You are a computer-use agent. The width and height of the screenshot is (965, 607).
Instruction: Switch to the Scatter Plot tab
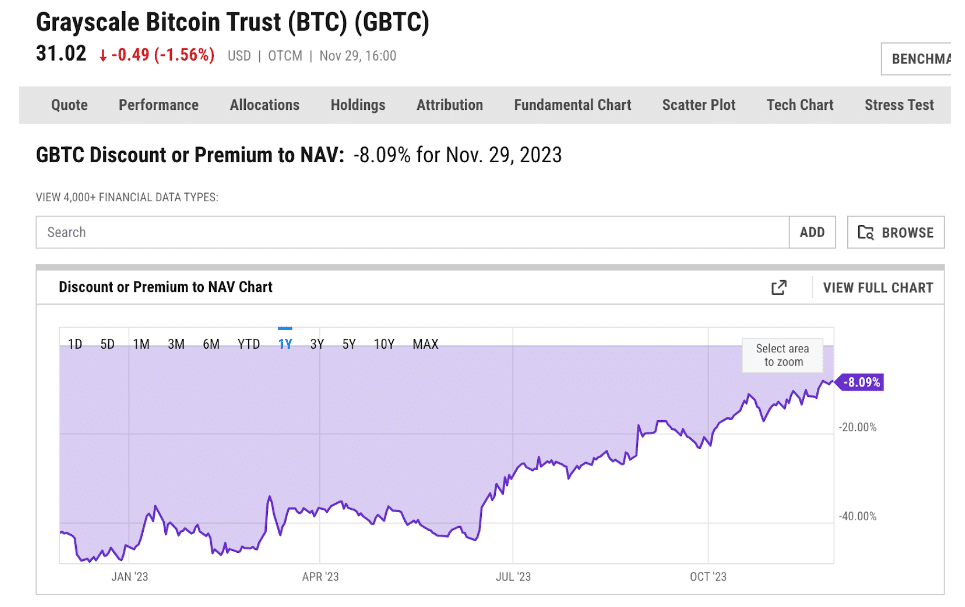[698, 104]
